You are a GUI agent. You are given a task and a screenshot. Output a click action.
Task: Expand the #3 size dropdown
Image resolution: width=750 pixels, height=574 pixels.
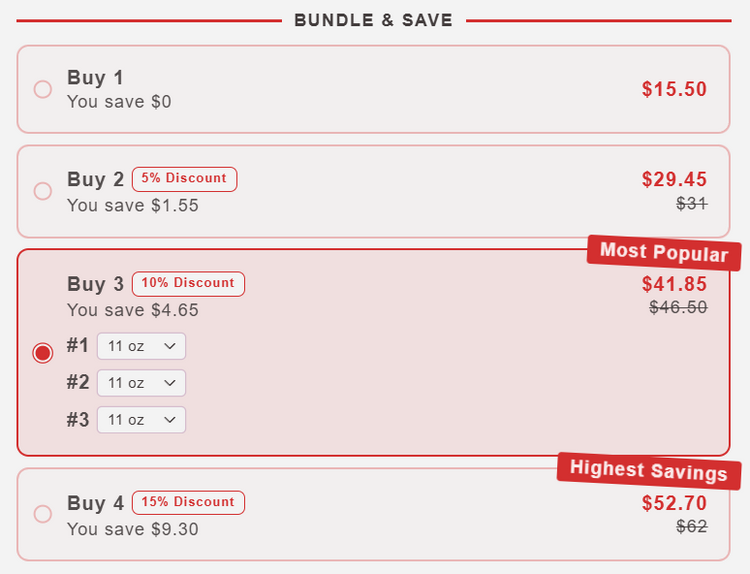[141, 420]
